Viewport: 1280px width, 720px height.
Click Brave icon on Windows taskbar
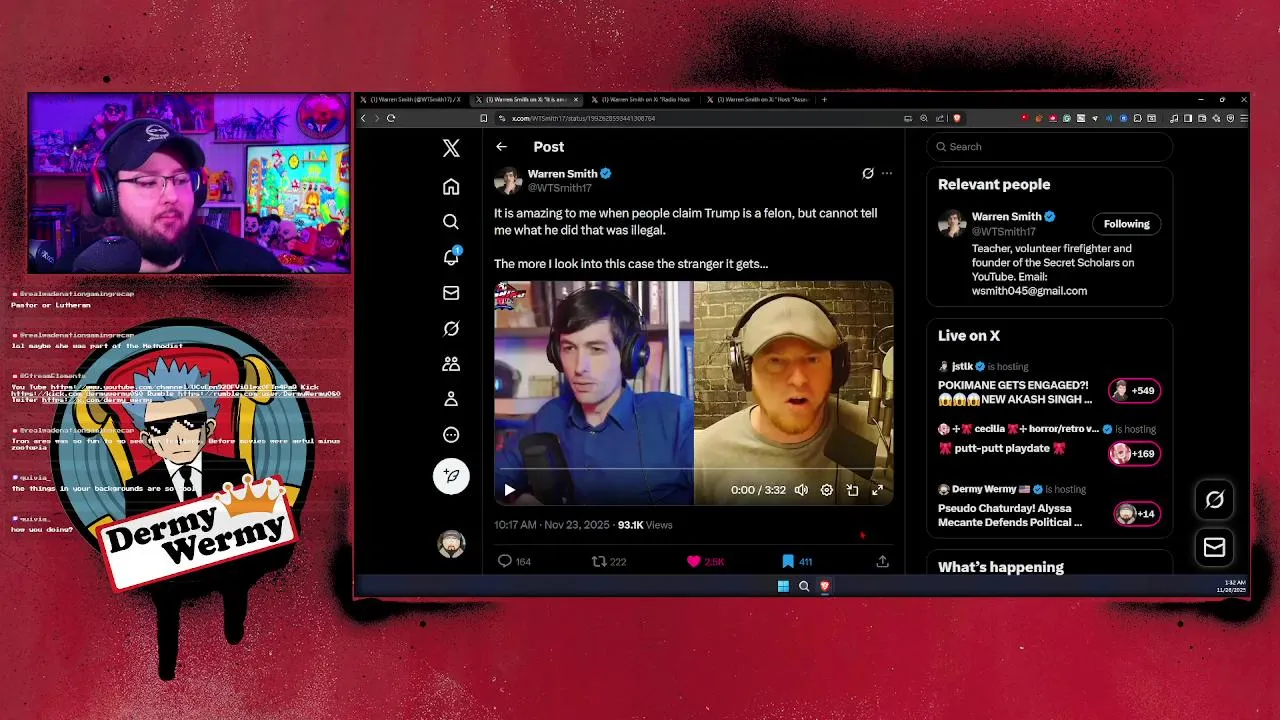tap(824, 586)
